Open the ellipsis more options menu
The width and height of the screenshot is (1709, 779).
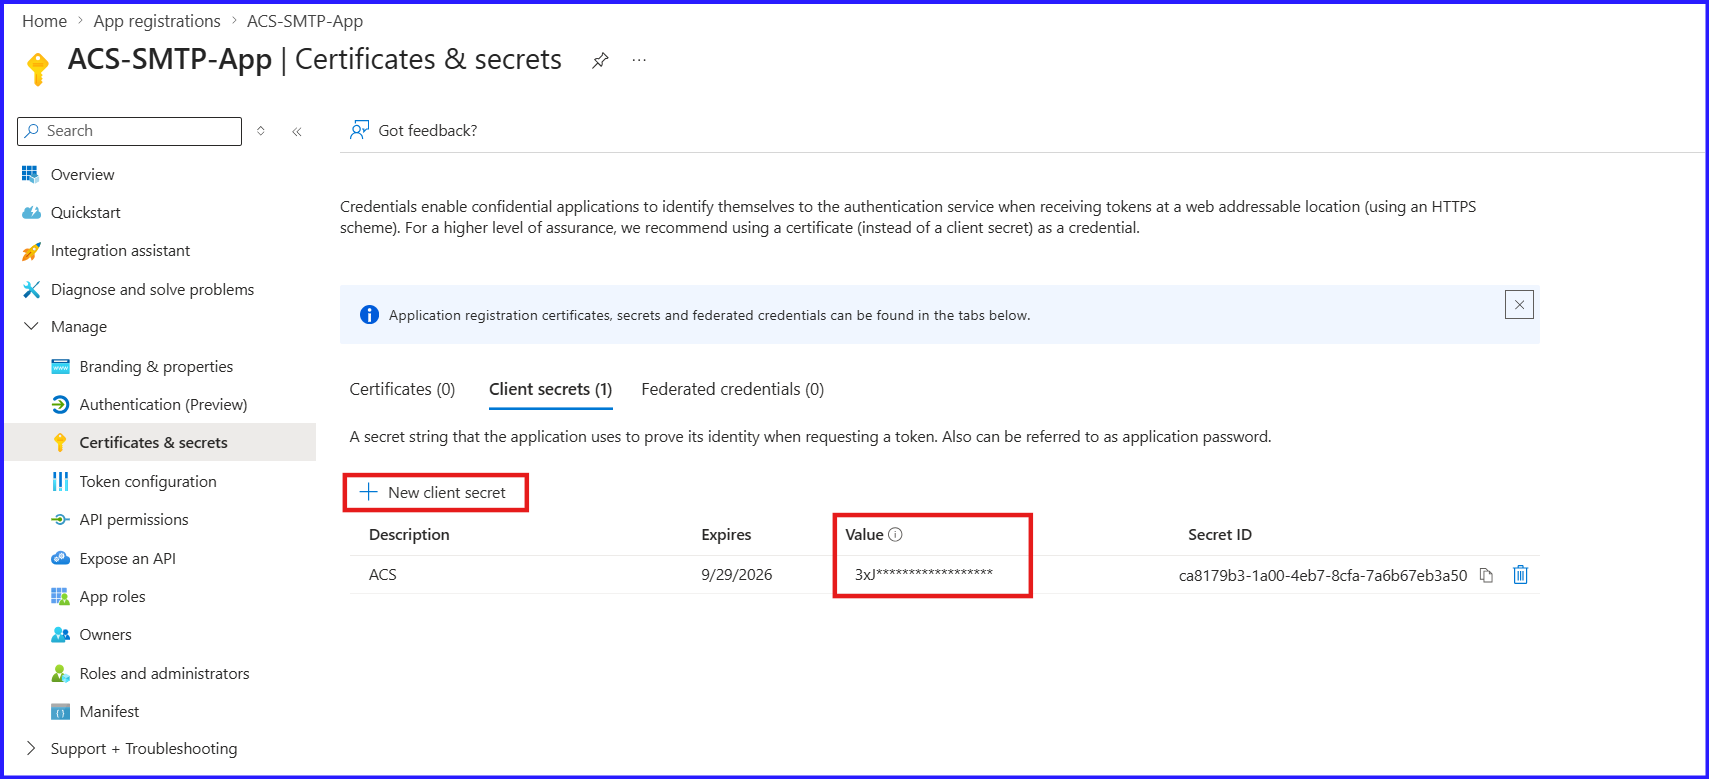point(639,60)
